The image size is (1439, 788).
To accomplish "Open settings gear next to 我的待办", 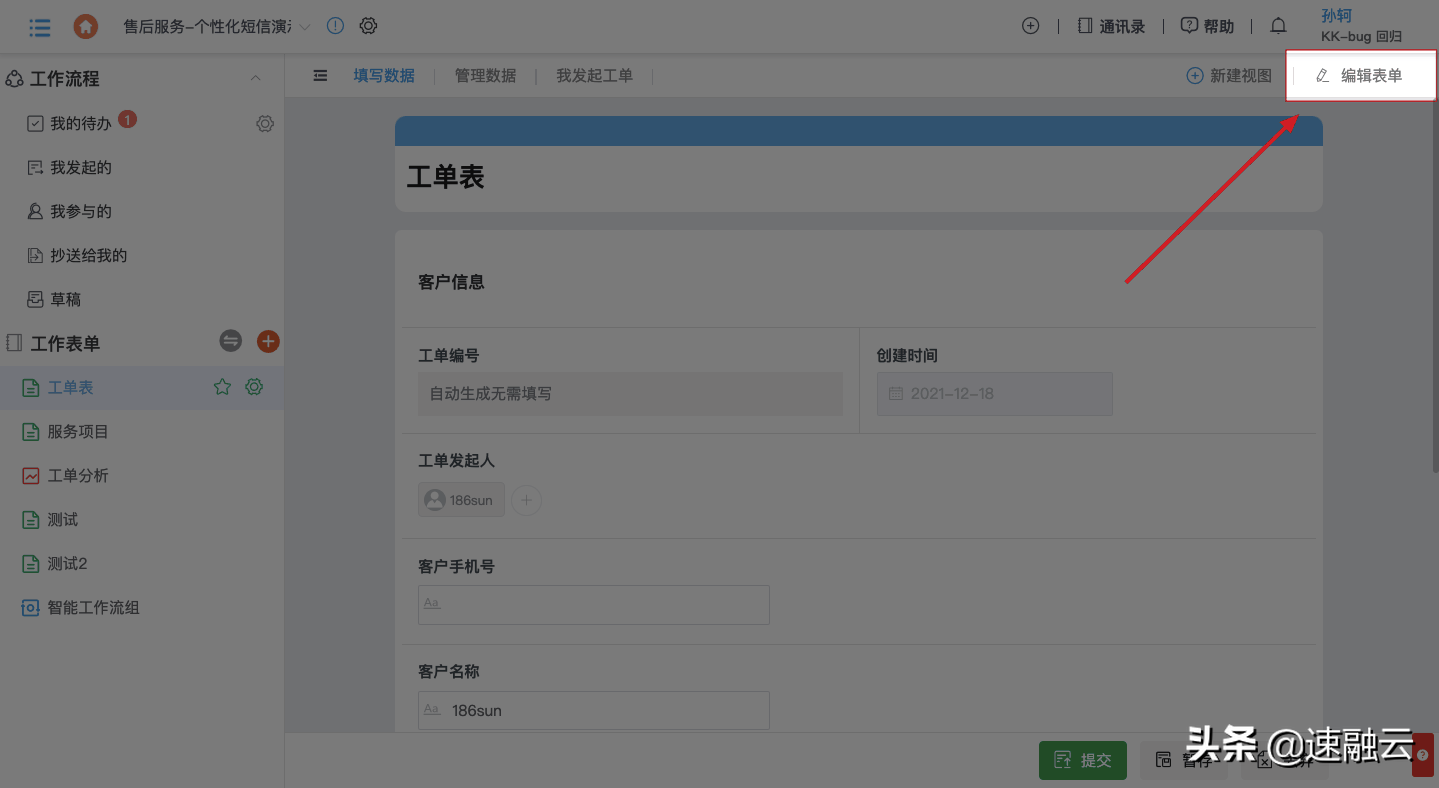I will [x=265, y=124].
